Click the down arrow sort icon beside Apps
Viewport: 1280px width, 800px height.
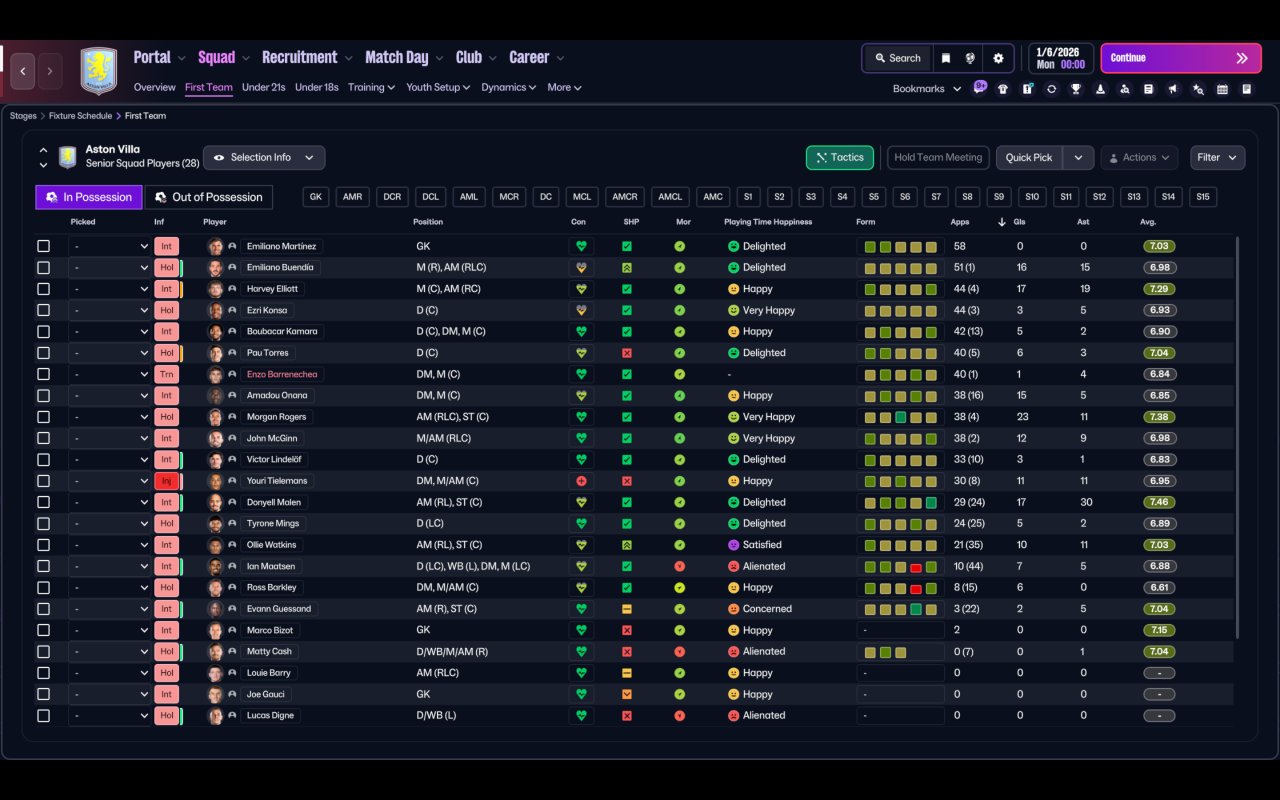1002,222
